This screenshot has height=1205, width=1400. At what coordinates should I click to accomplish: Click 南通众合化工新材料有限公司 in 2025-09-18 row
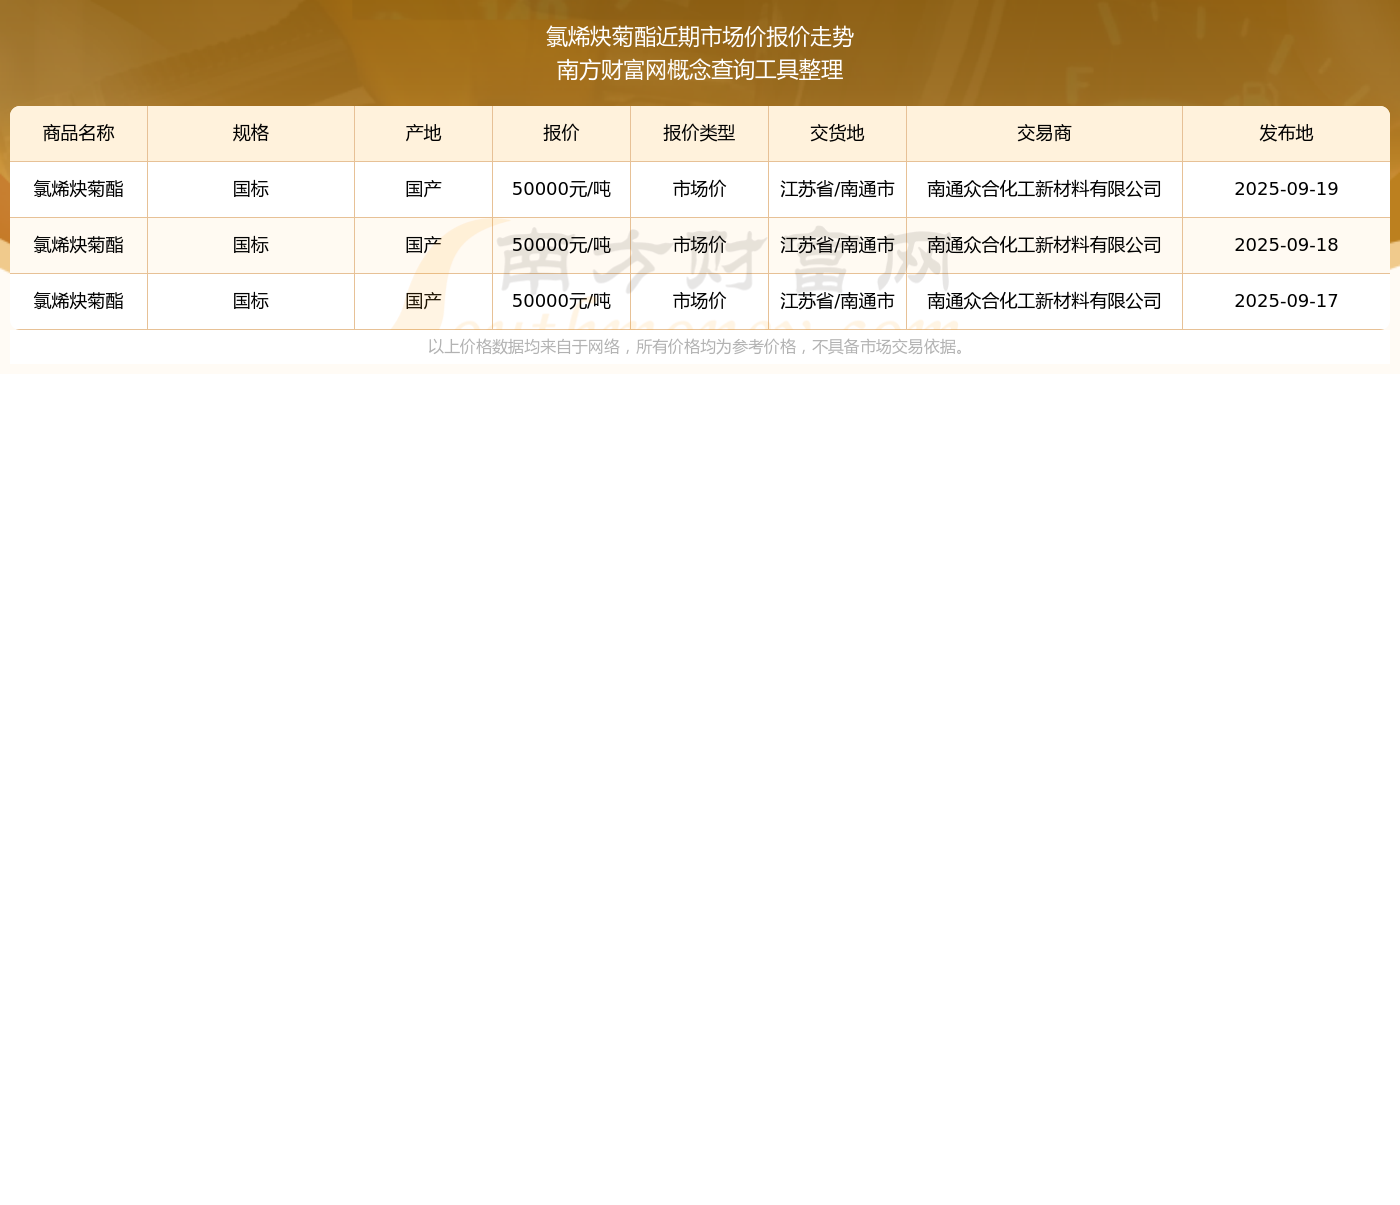pos(1044,245)
